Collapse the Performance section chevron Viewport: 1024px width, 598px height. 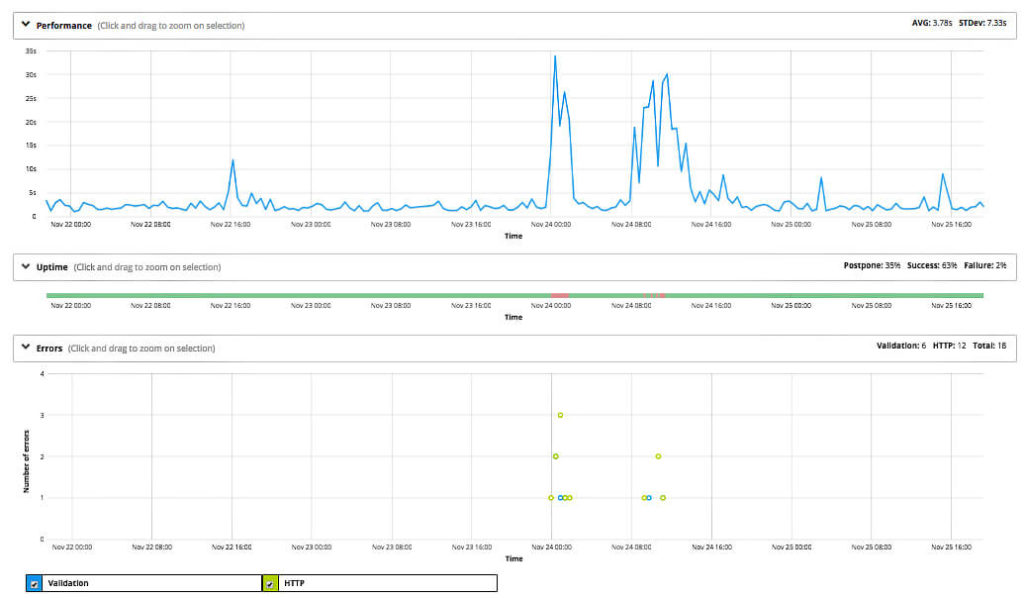click(25, 24)
